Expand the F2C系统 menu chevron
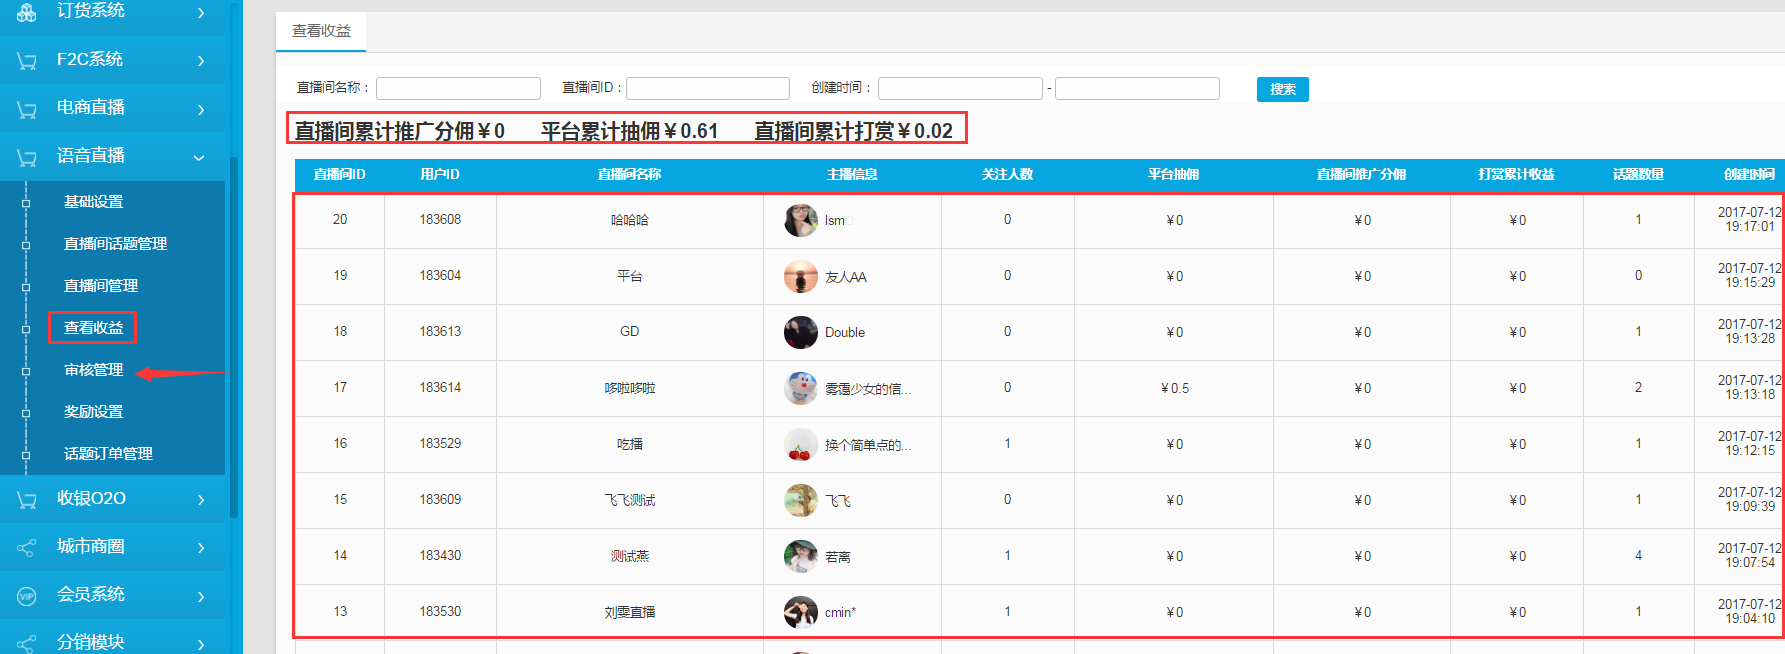The image size is (1785, 654). pyautogui.click(x=201, y=61)
